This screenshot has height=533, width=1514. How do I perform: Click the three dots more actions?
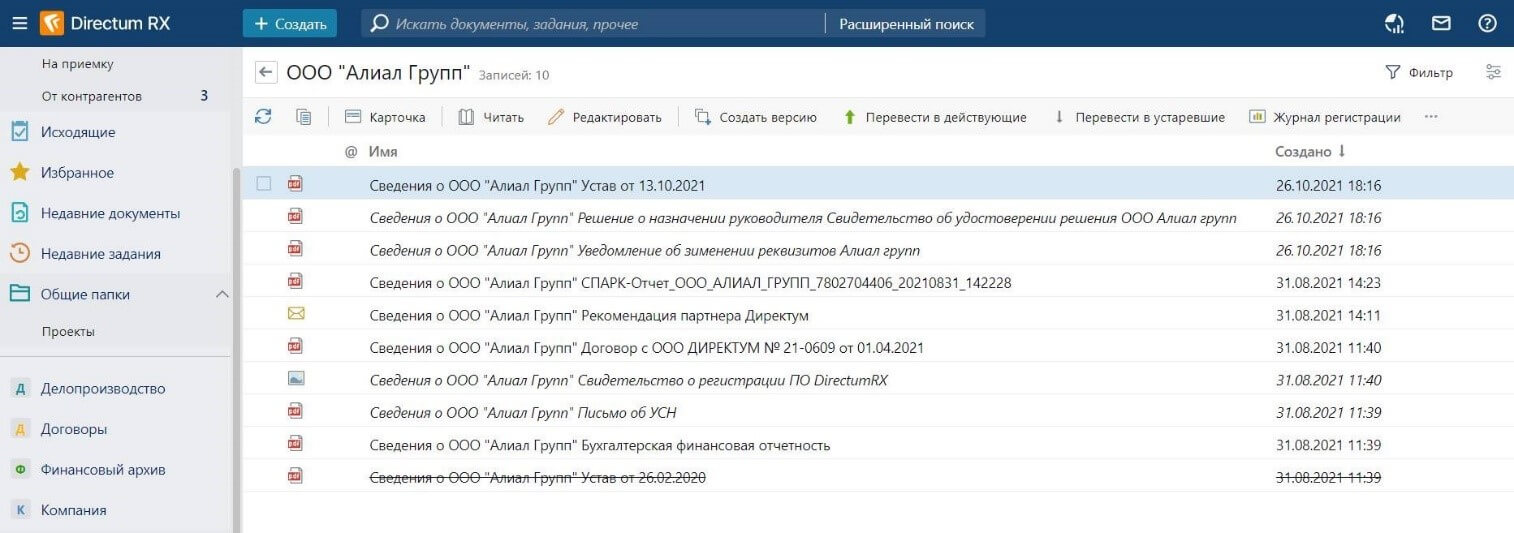(1431, 117)
